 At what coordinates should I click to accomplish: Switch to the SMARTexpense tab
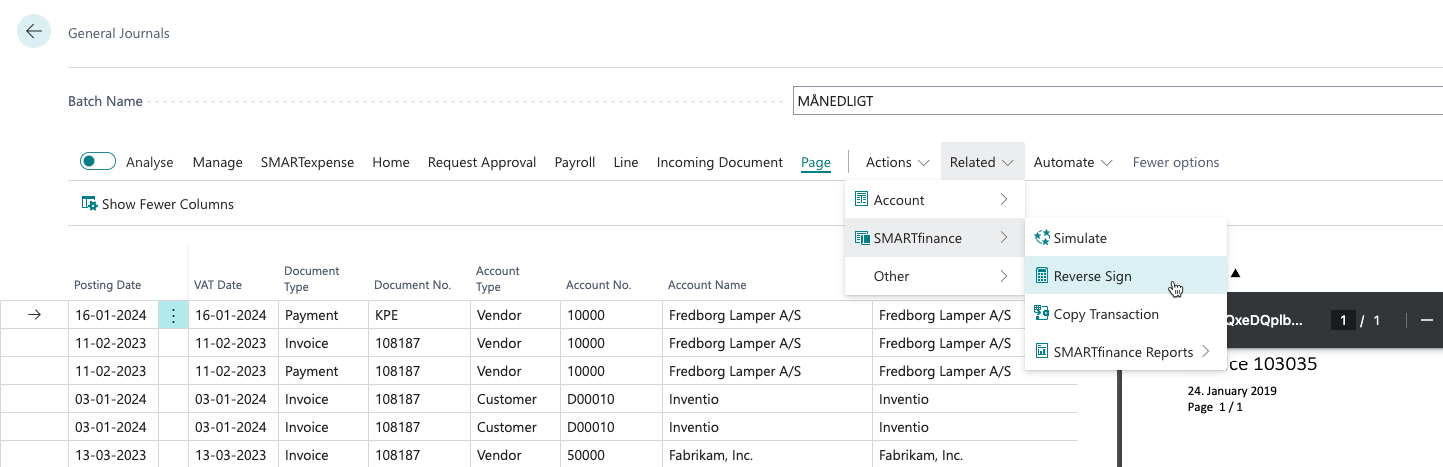pos(307,162)
